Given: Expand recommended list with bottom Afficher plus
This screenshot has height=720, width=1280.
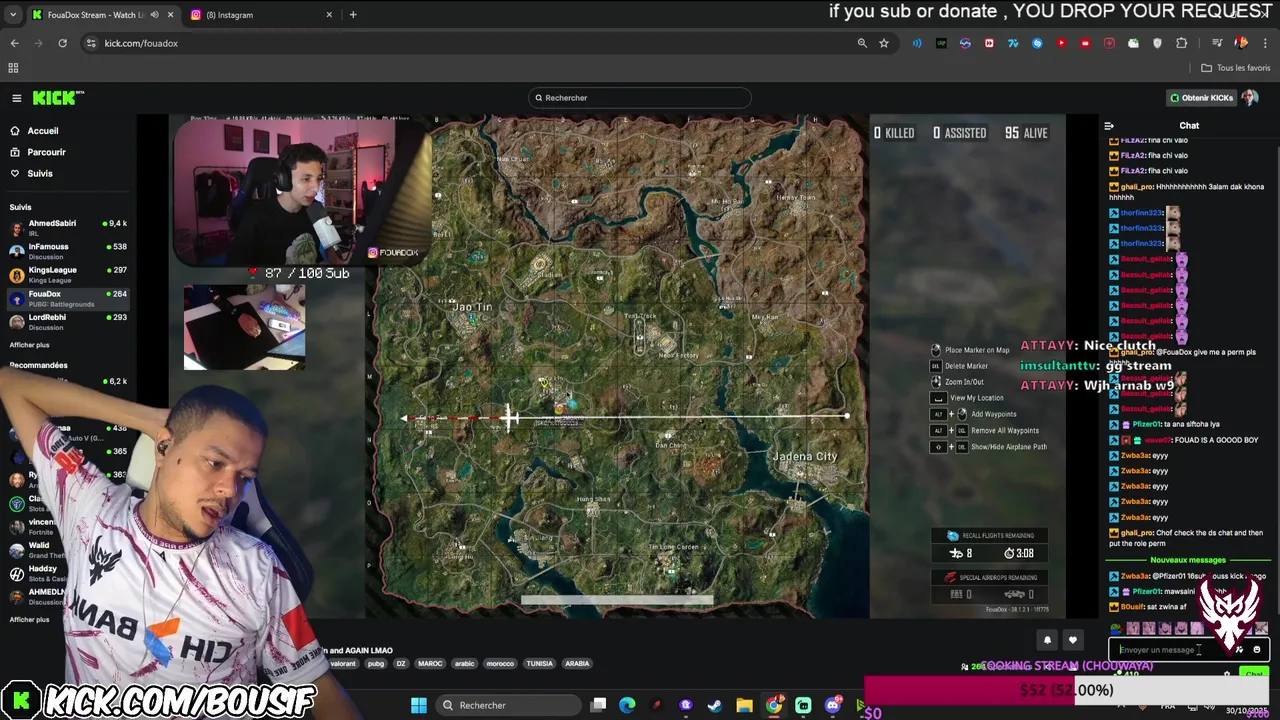Looking at the screenshot, I should click(x=29, y=620).
